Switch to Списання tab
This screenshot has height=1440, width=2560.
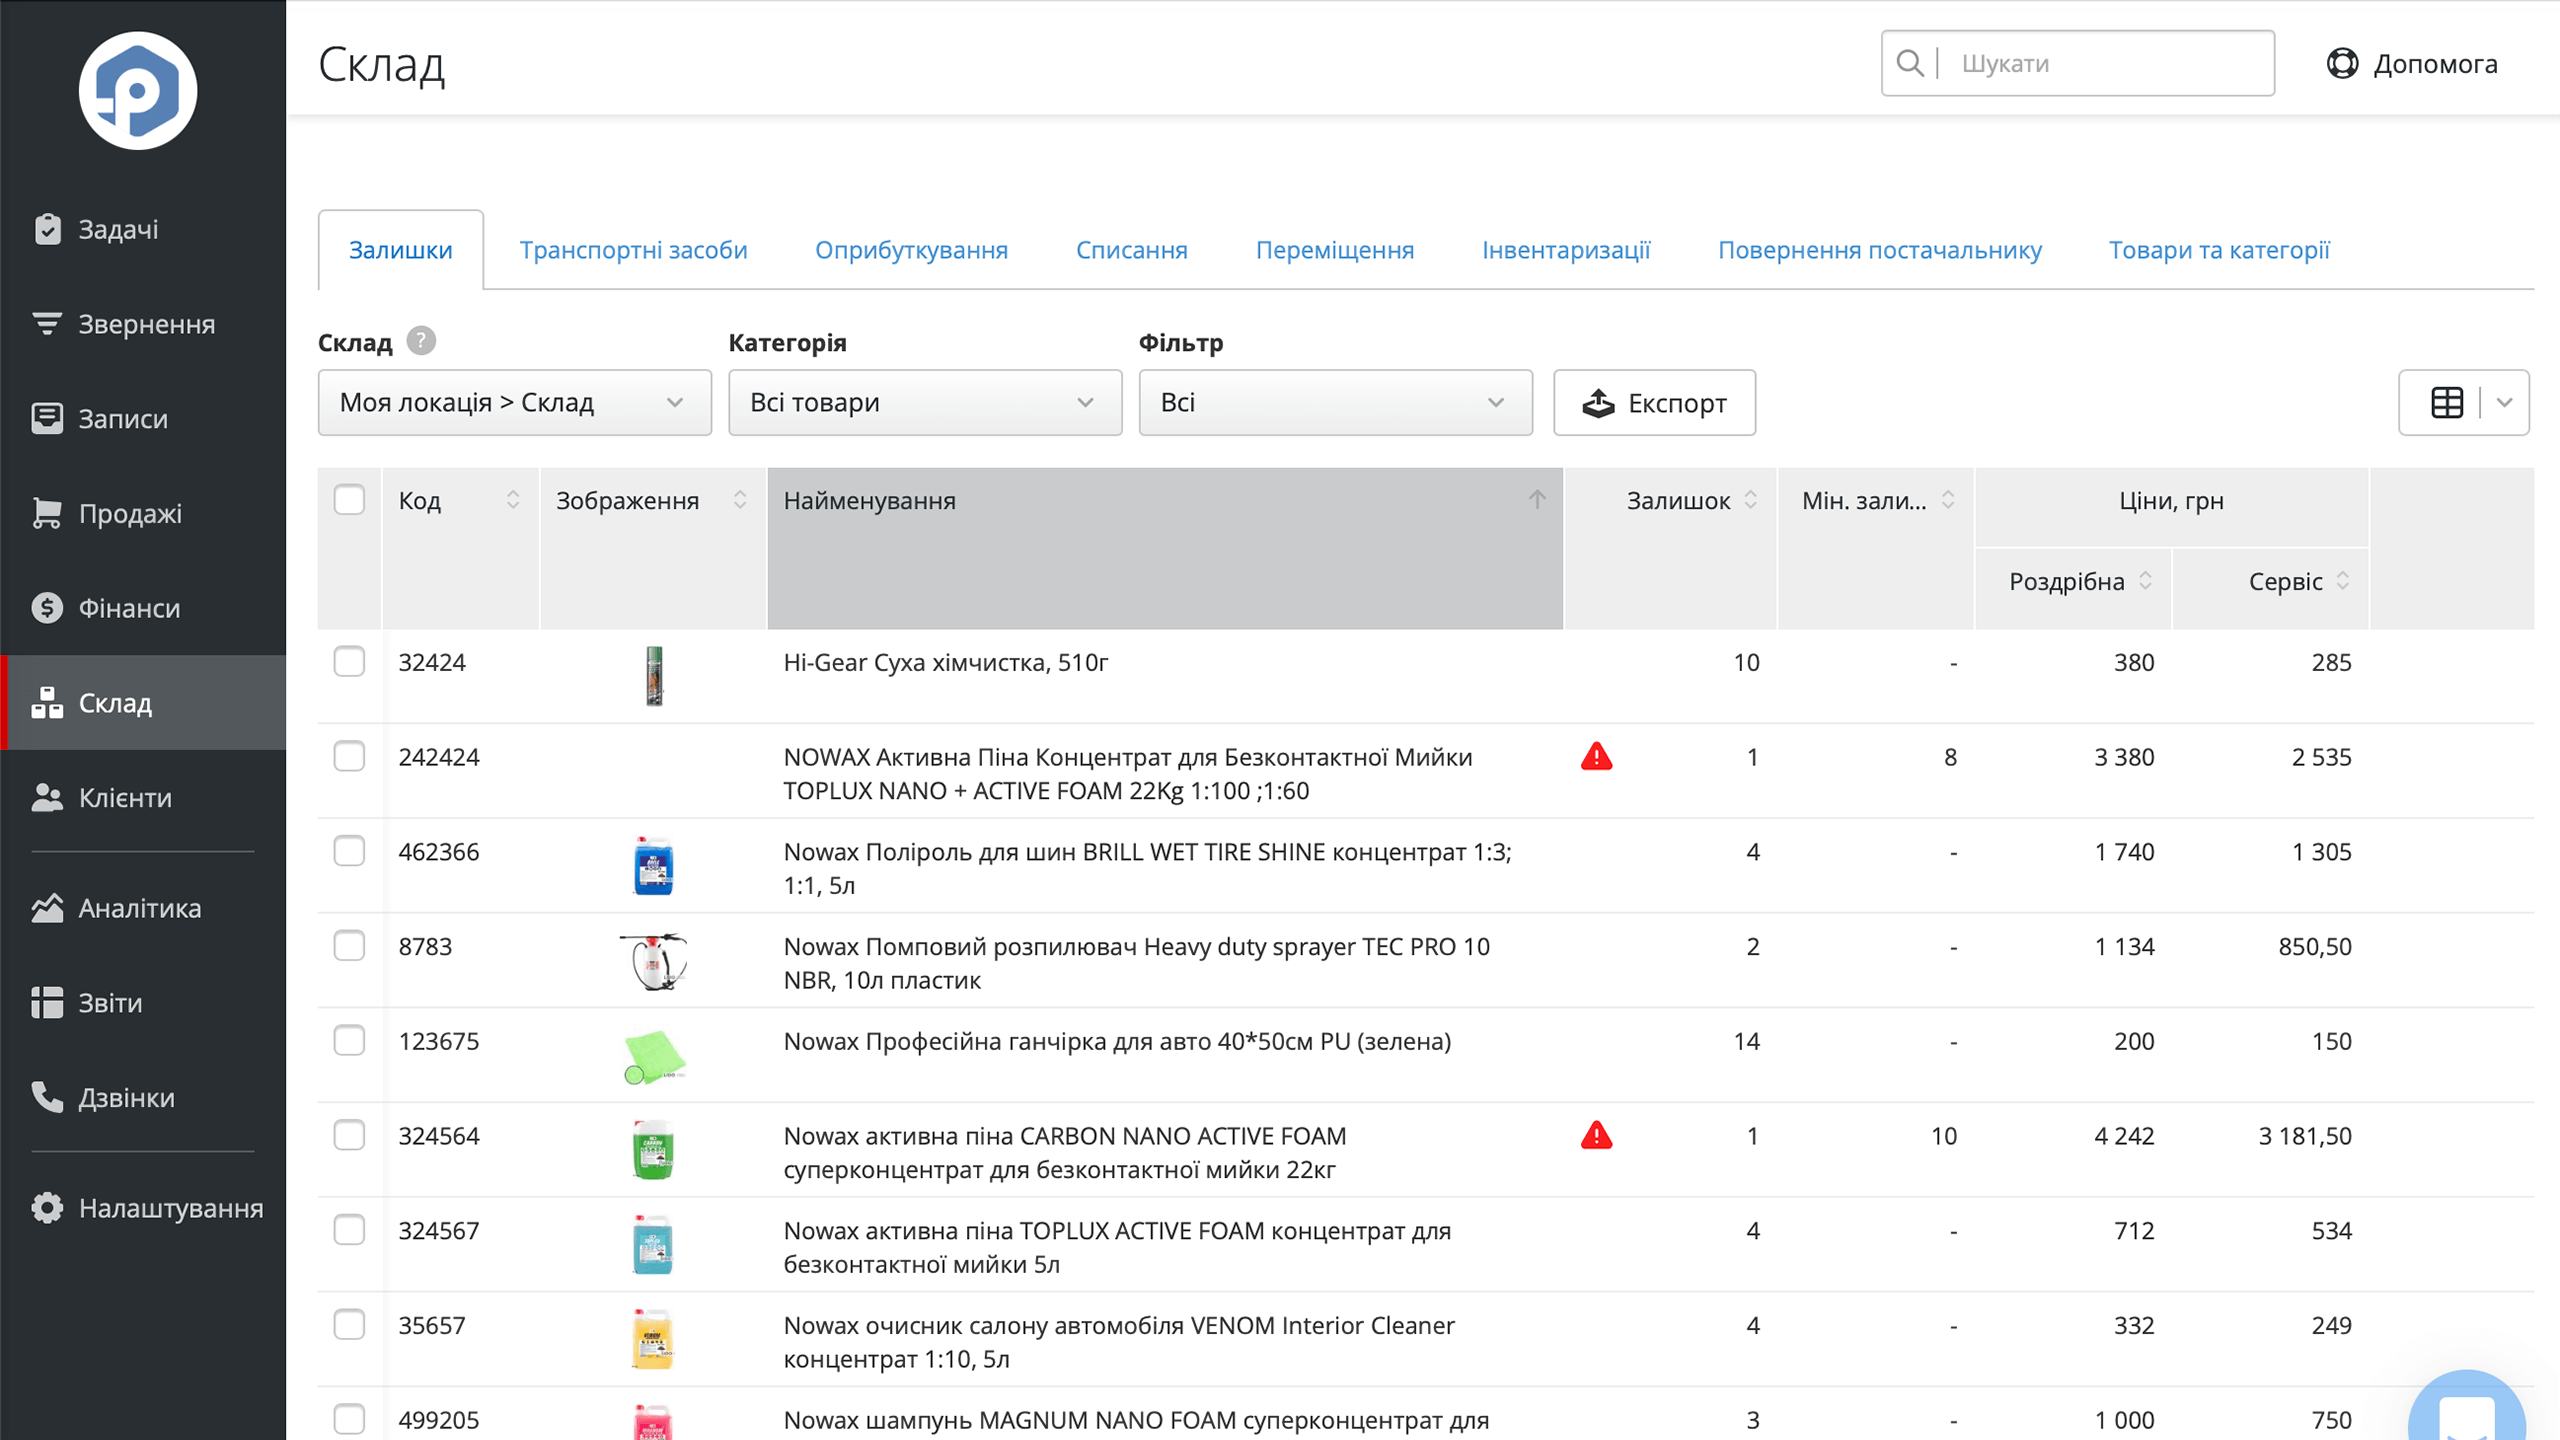coord(1132,250)
